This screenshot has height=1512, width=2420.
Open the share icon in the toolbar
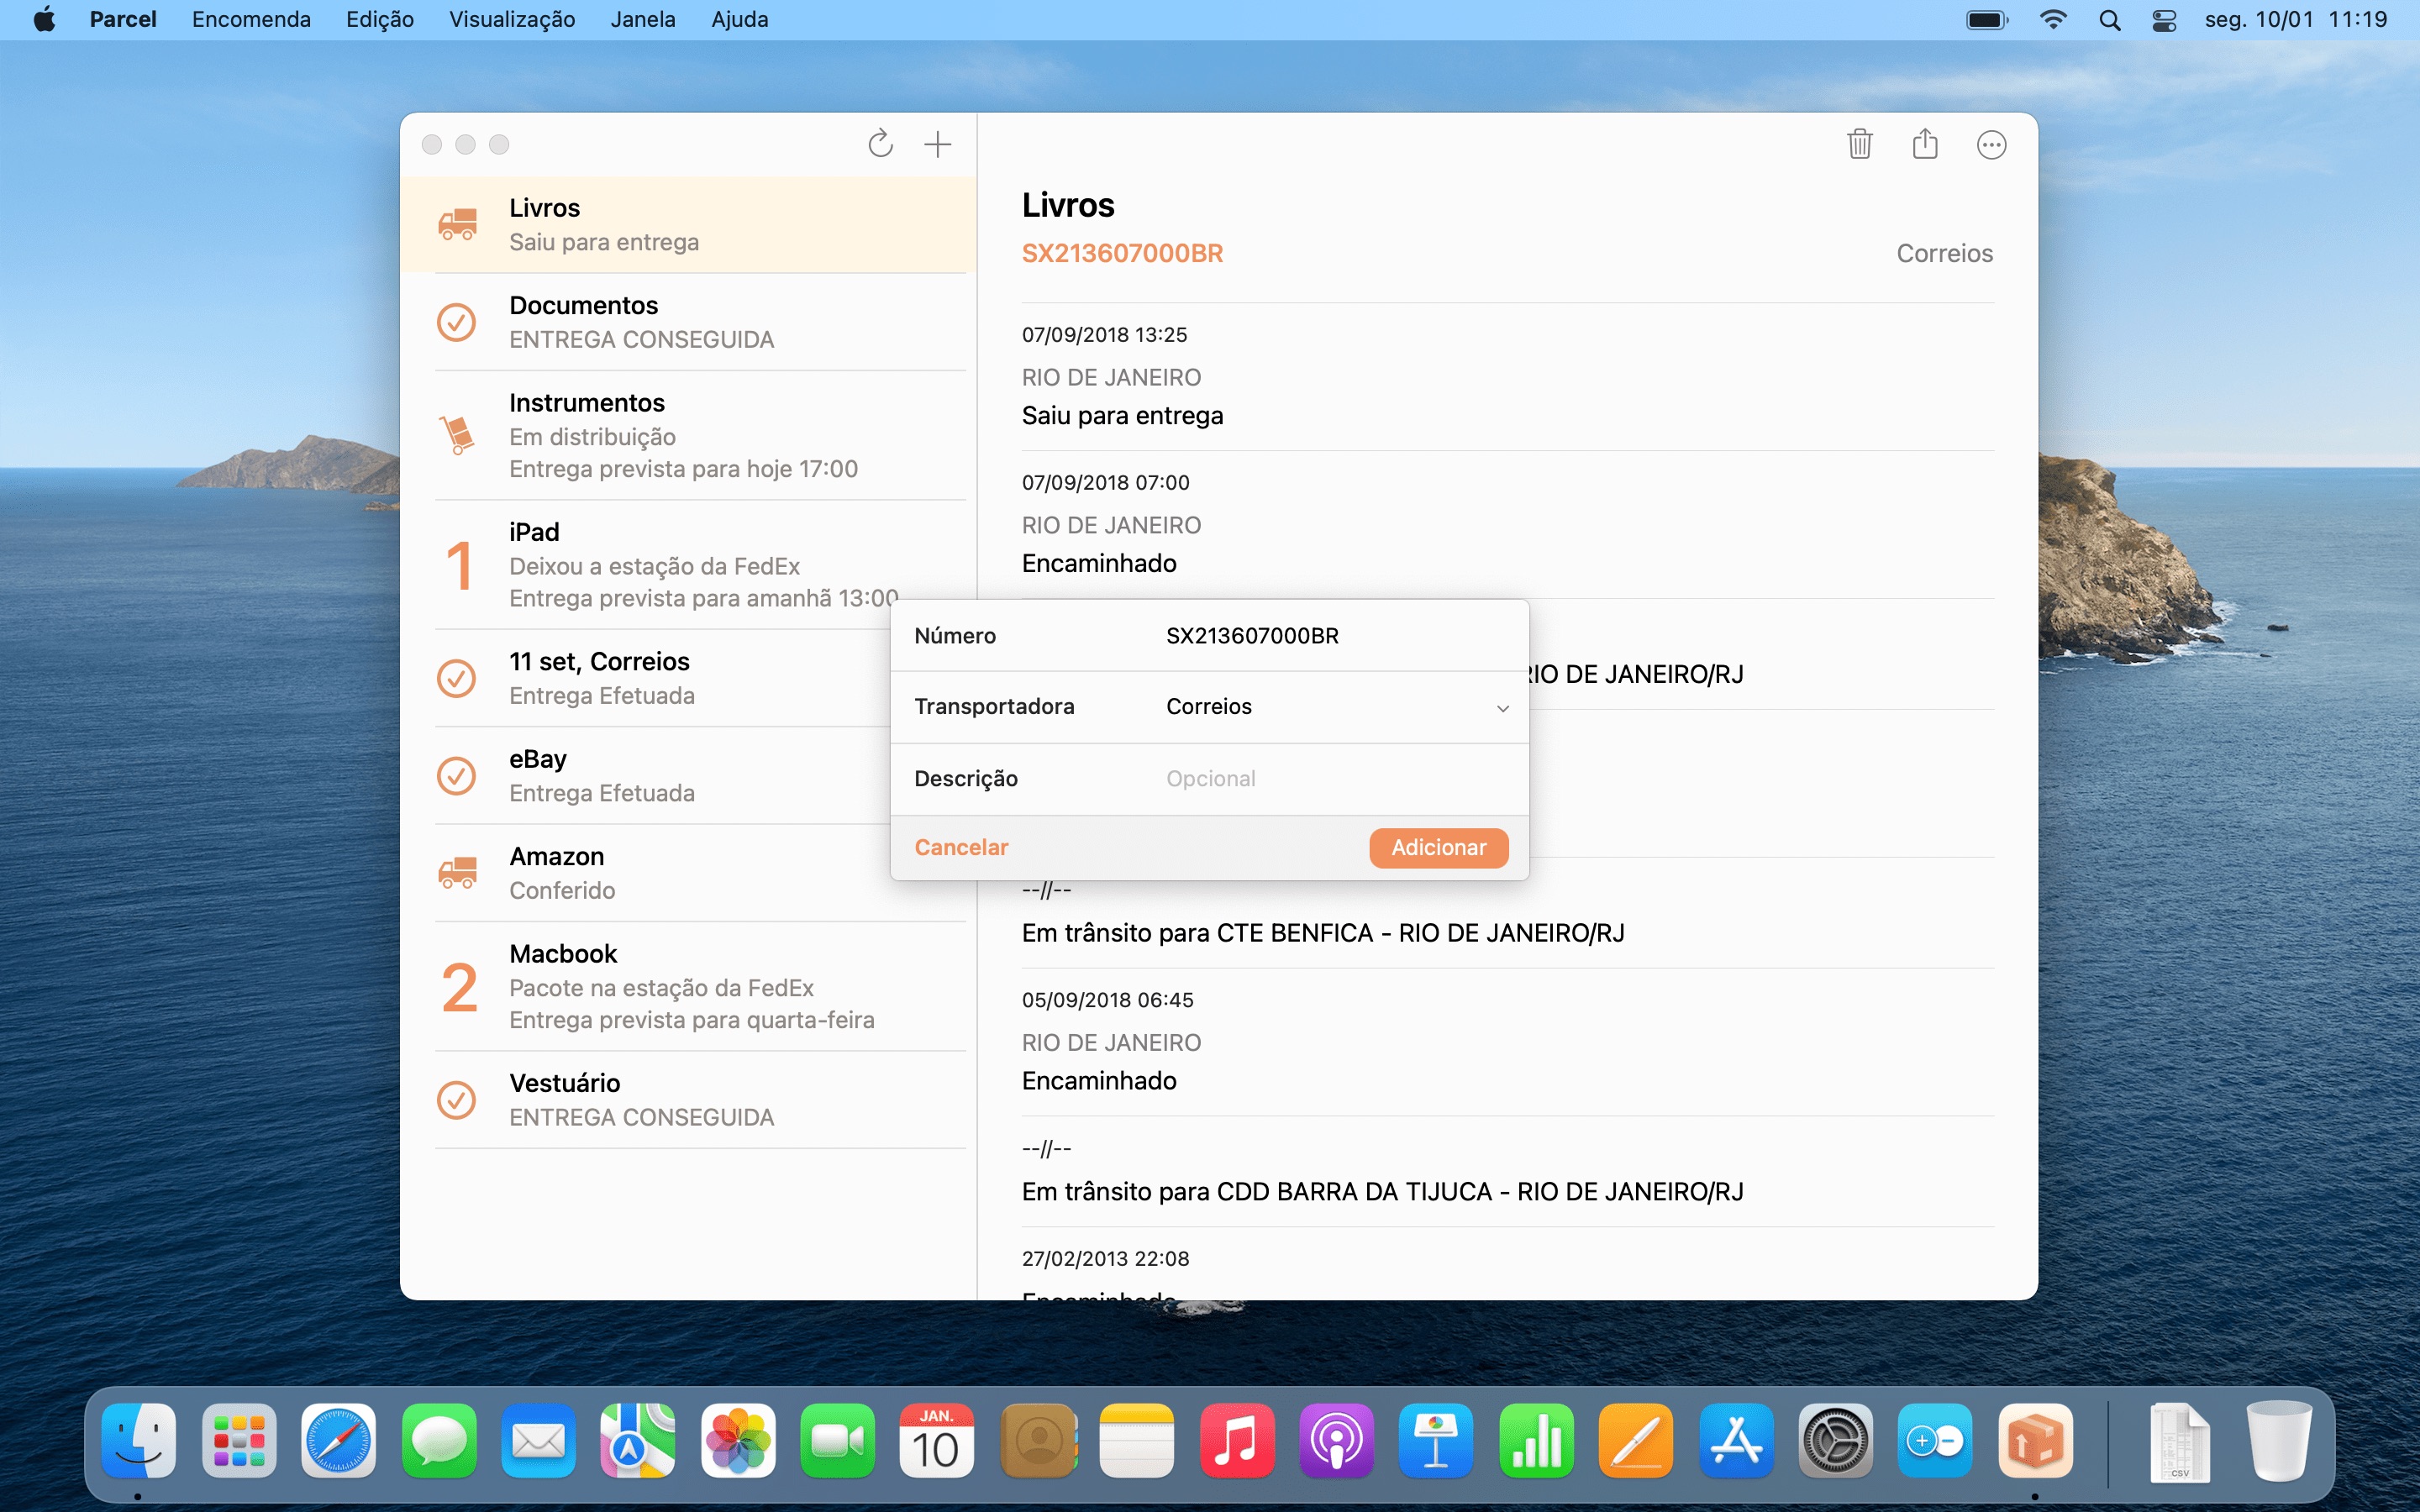point(1925,144)
